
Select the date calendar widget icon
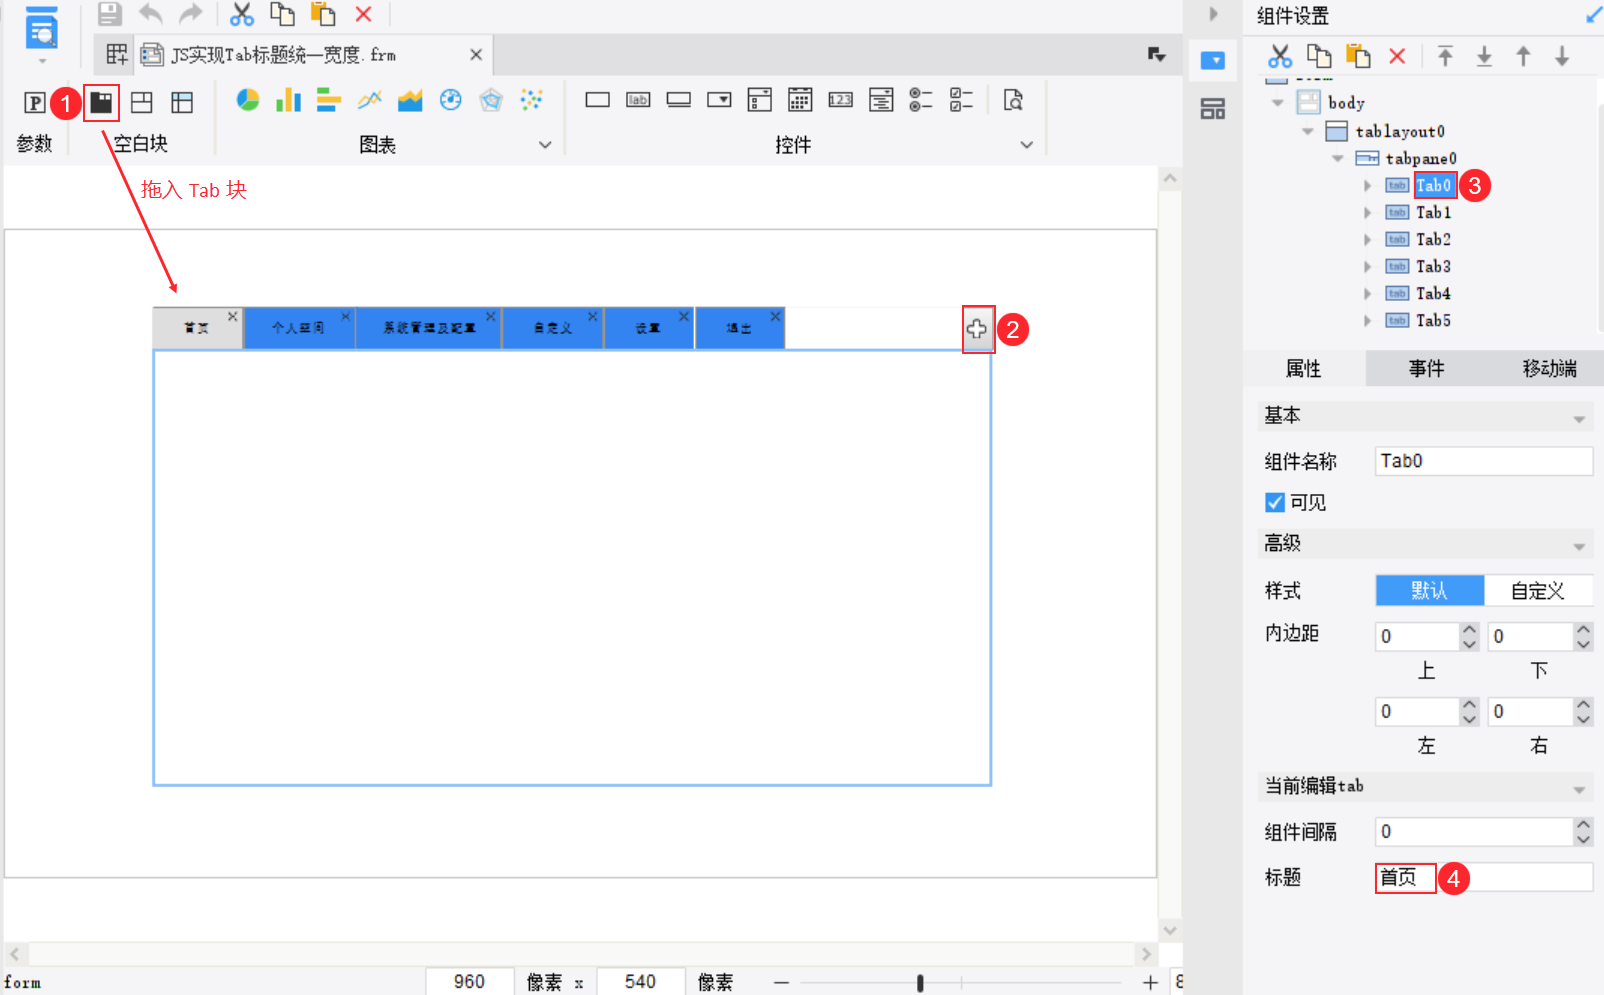click(800, 100)
